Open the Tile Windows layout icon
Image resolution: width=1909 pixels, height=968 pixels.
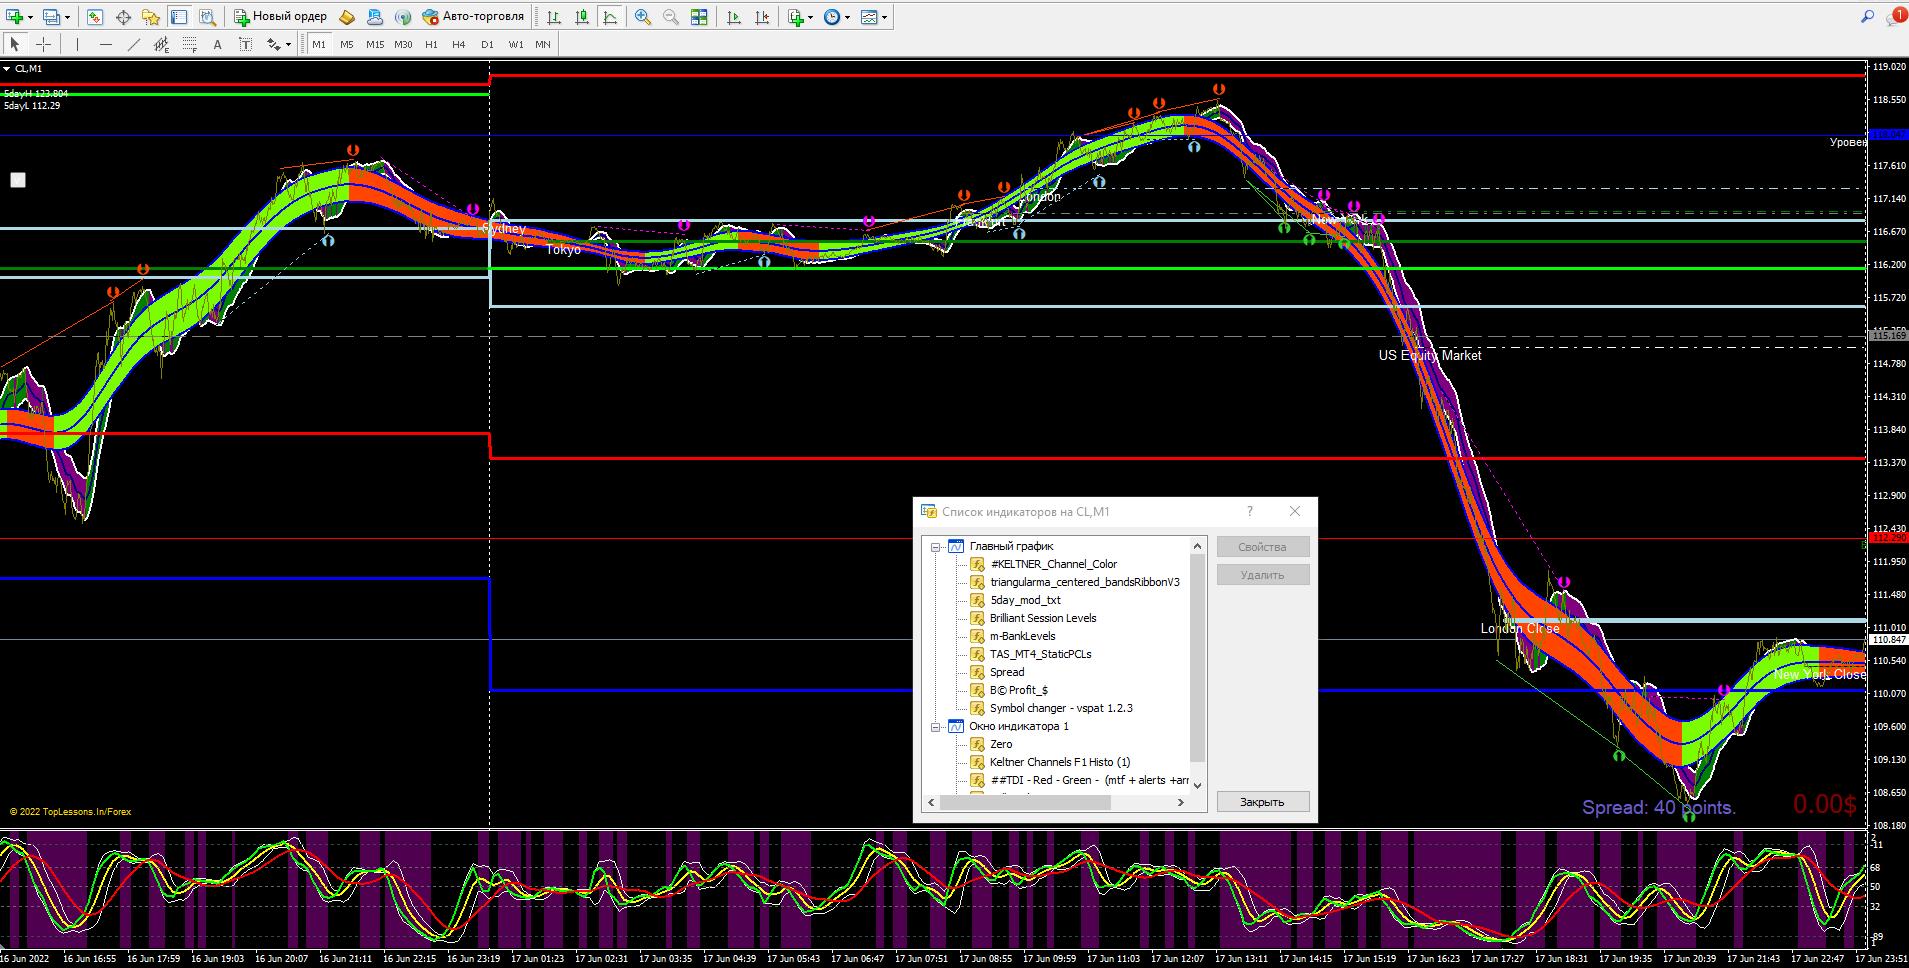[x=699, y=17]
